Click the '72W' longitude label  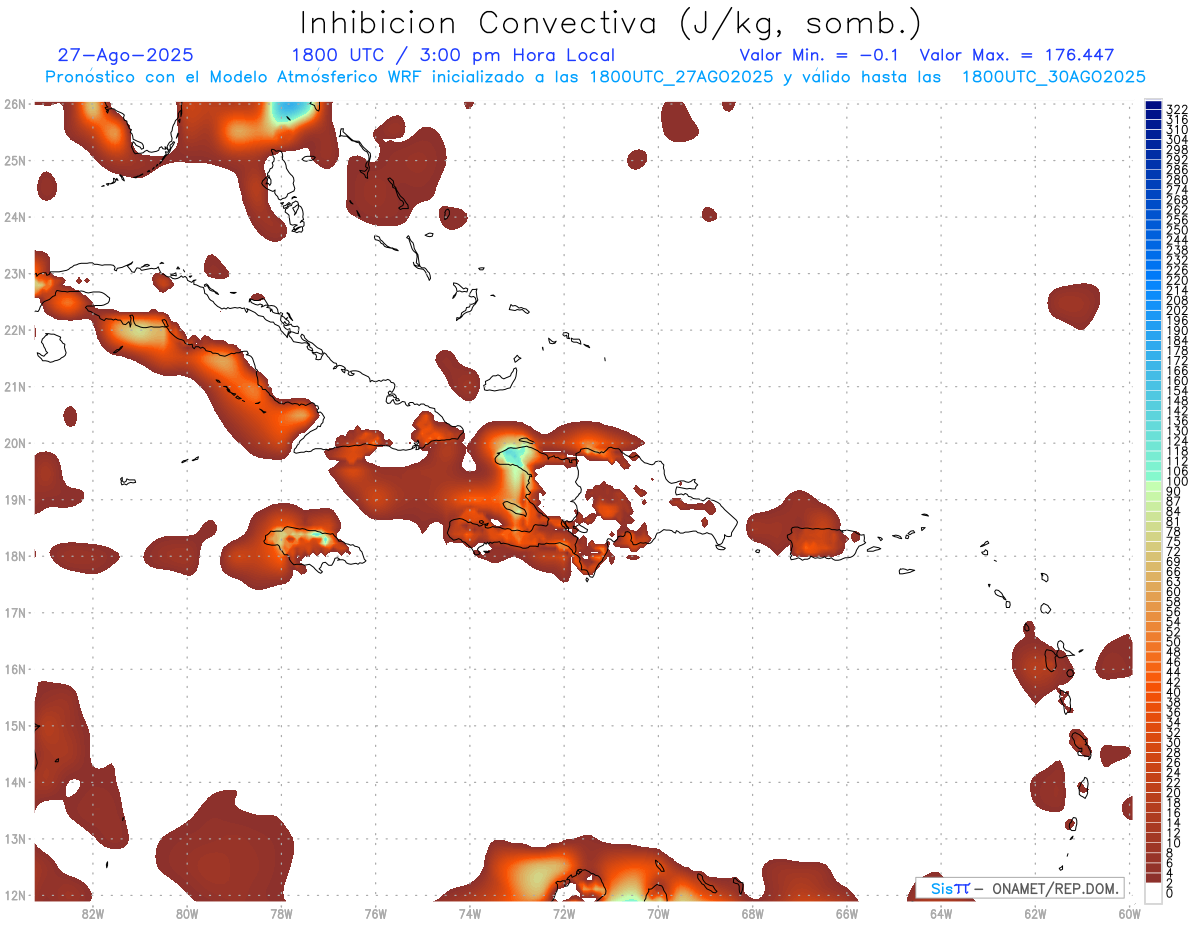[x=564, y=913]
